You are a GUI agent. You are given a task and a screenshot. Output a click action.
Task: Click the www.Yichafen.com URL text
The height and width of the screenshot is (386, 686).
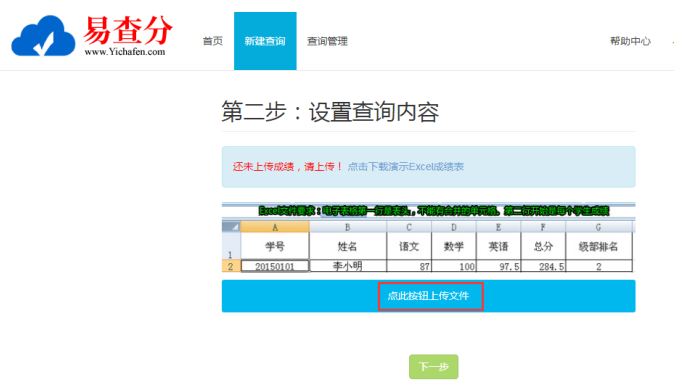pyautogui.click(x=125, y=52)
